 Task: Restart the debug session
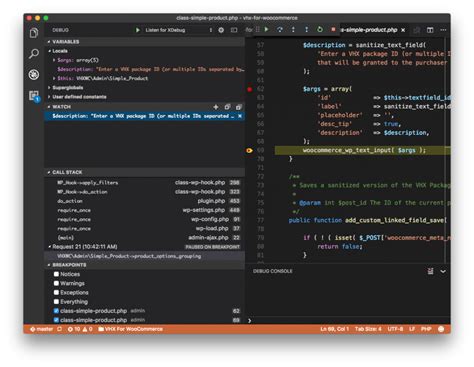pyautogui.click(x=320, y=29)
